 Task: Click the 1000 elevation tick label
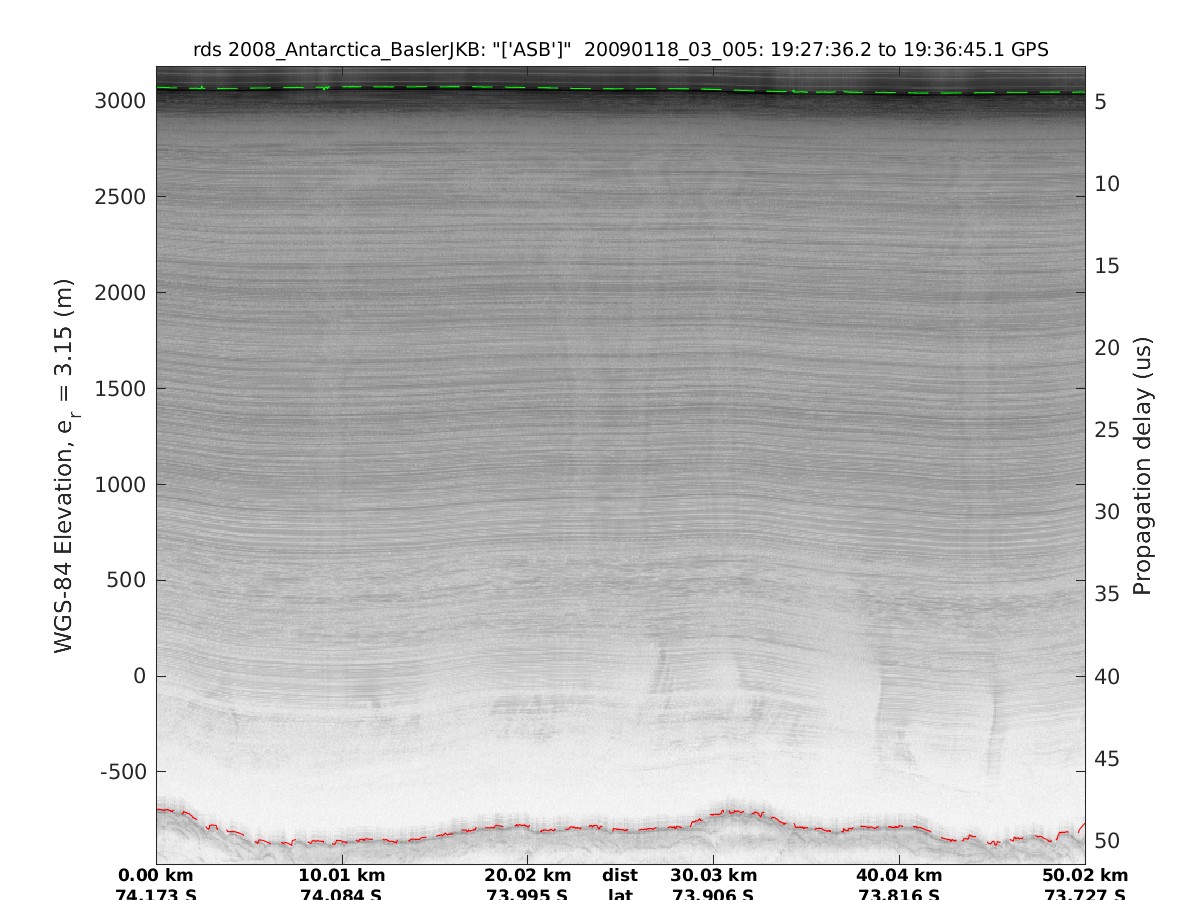click(x=121, y=485)
